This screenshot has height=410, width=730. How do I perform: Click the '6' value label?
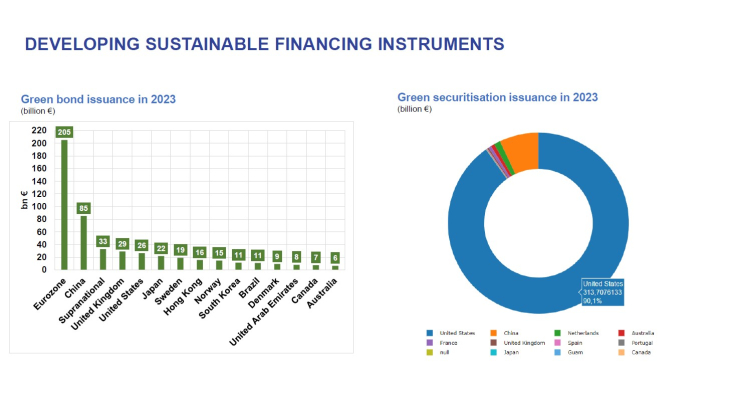335,258
